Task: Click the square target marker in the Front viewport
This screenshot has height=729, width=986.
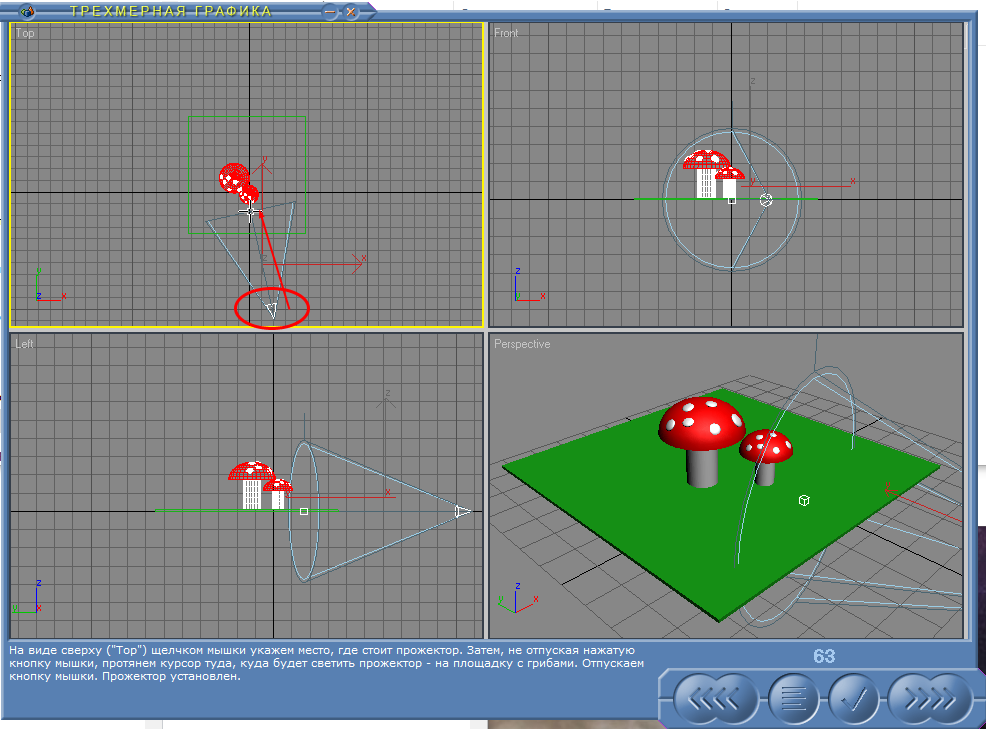Action: [x=731, y=200]
